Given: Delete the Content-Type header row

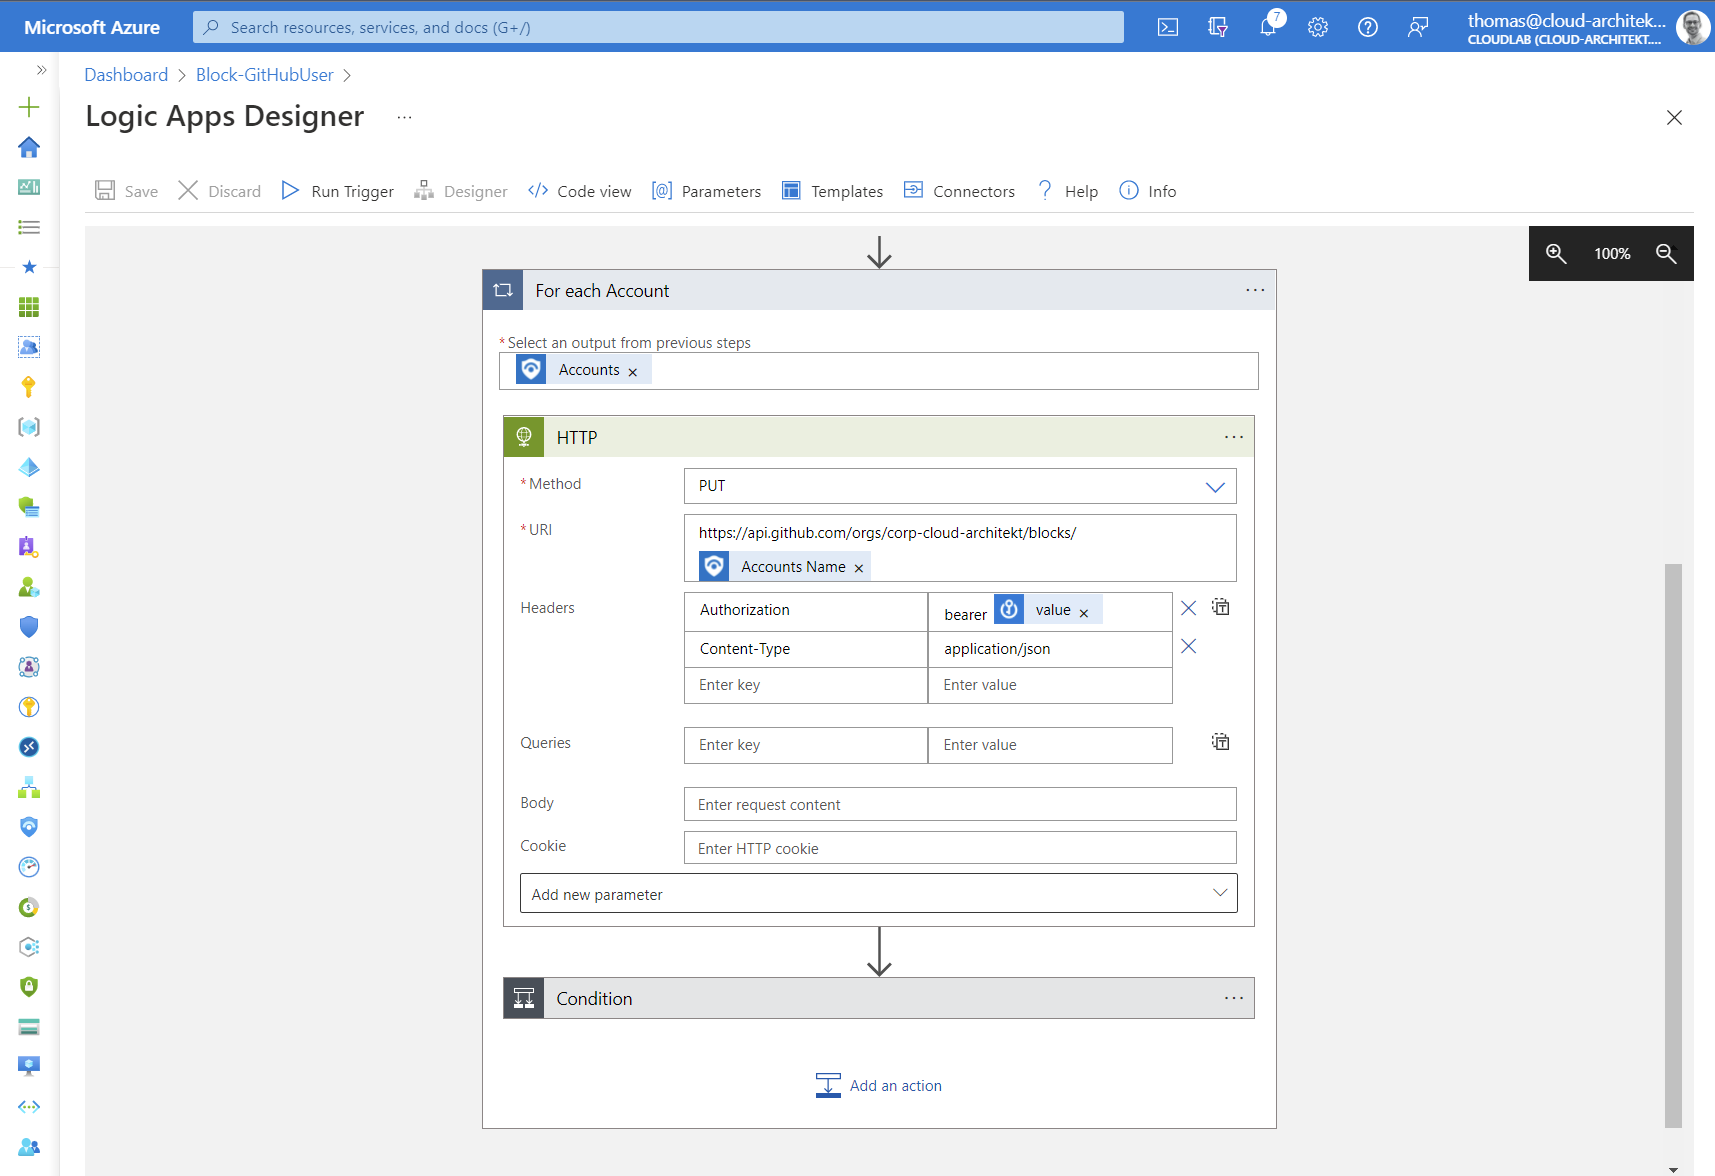Looking at the screenshot, I should pyautogui.click(x=1189, y=646).
